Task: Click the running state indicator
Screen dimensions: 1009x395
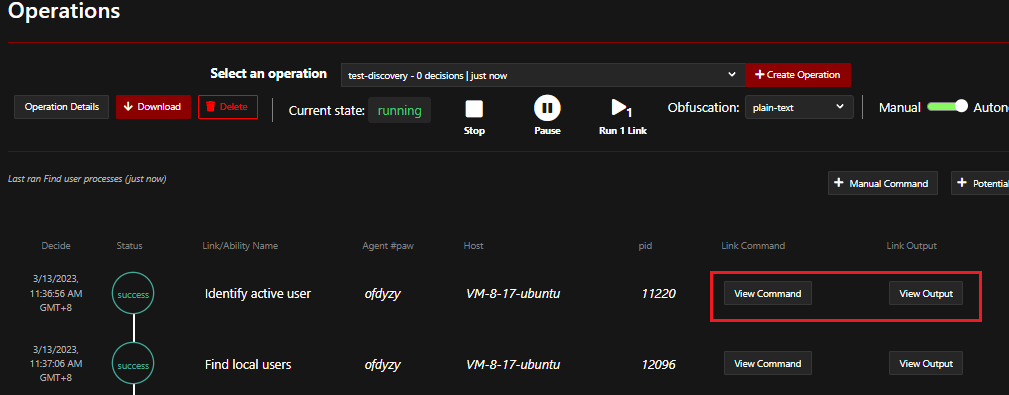Action: [x=400, y=110]
